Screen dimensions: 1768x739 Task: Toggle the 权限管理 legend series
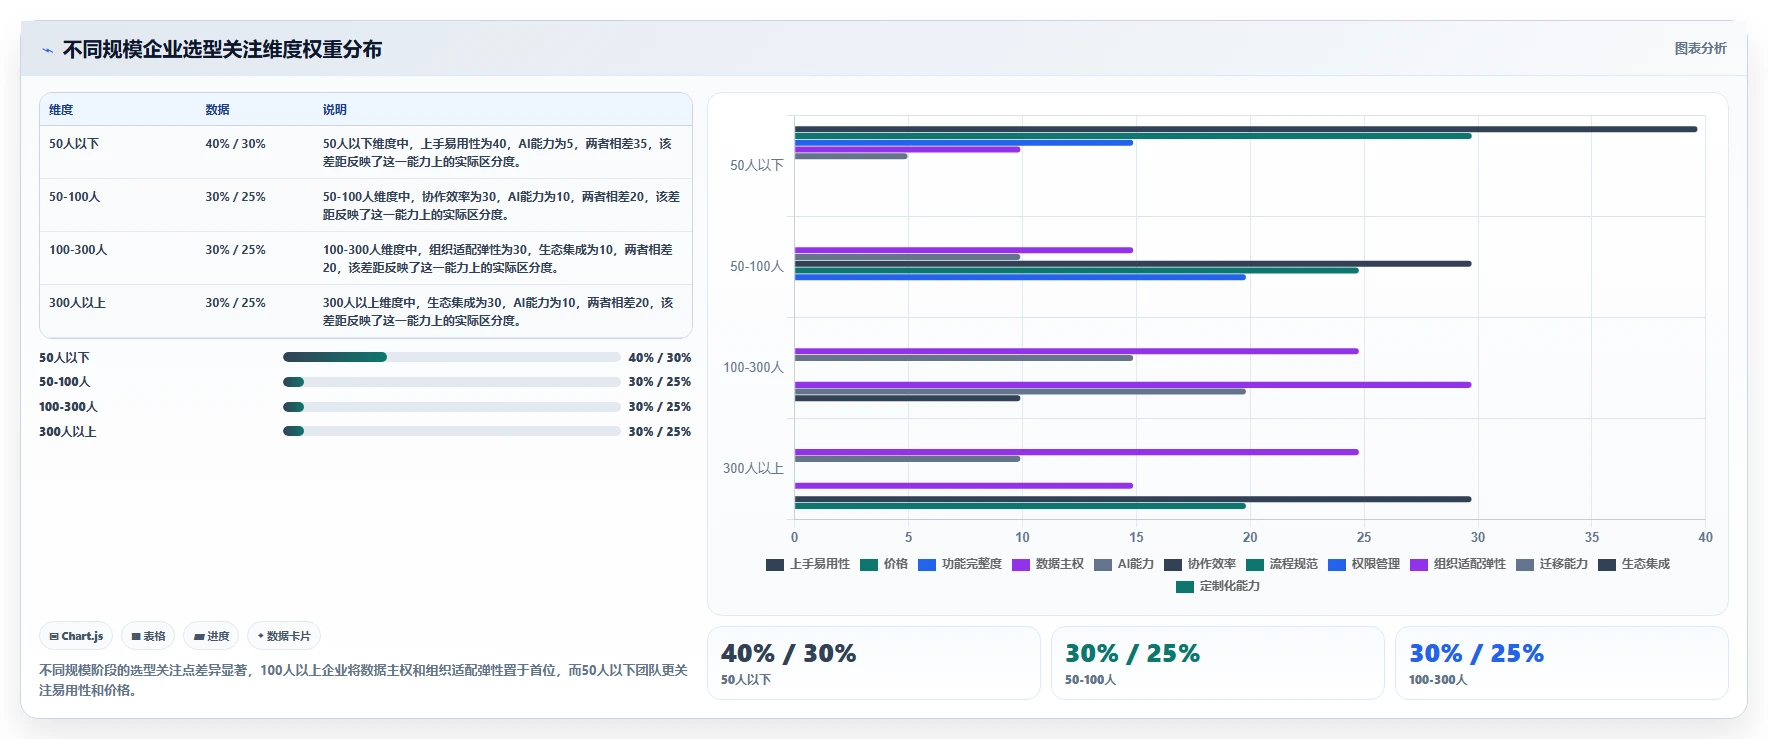click(x=1364, y=564)
